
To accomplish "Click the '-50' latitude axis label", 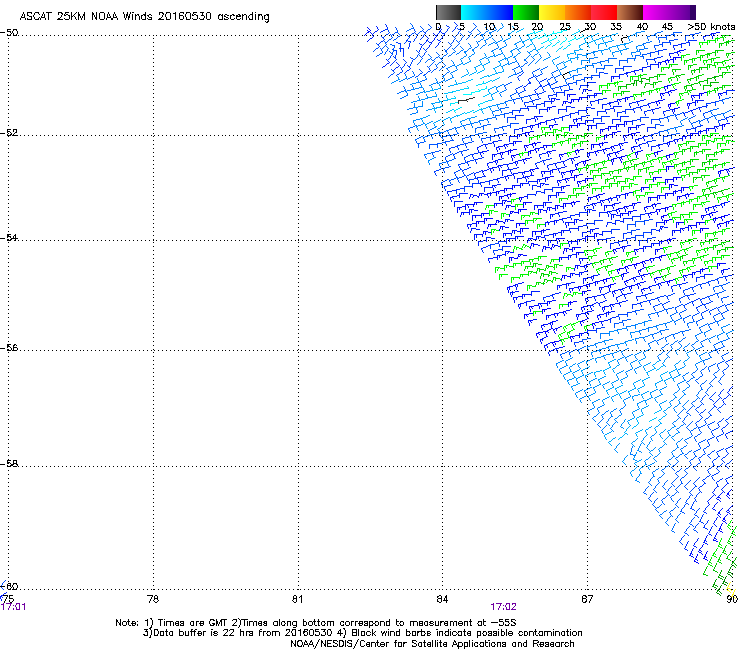I will (x=9, y=33).
